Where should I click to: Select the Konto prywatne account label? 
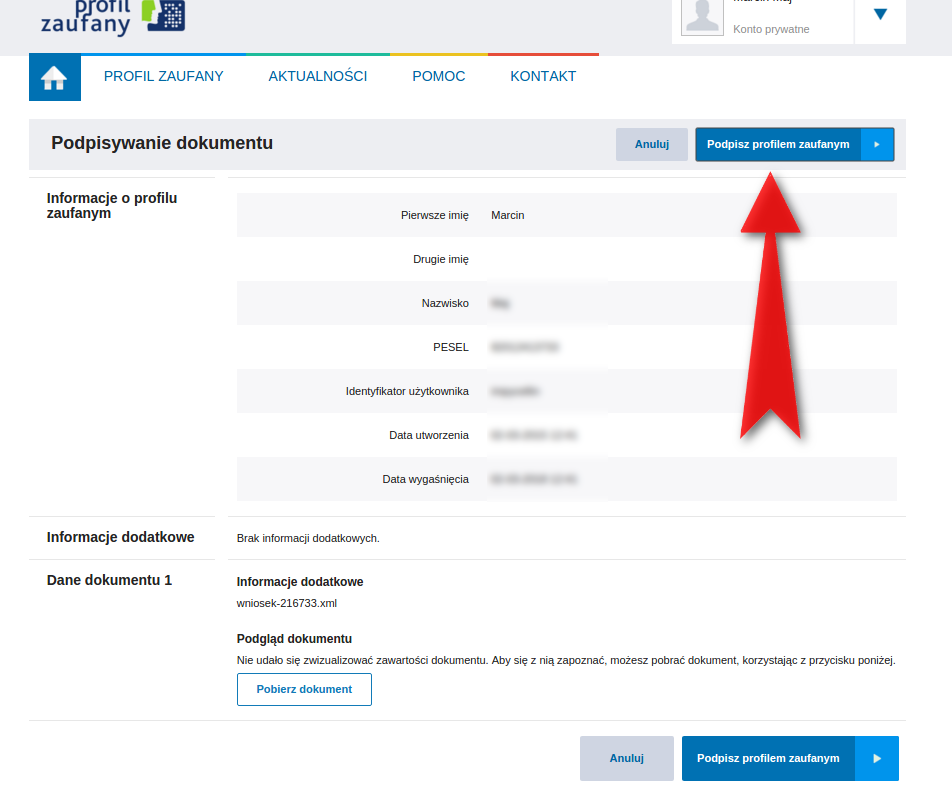coord(771,29)
